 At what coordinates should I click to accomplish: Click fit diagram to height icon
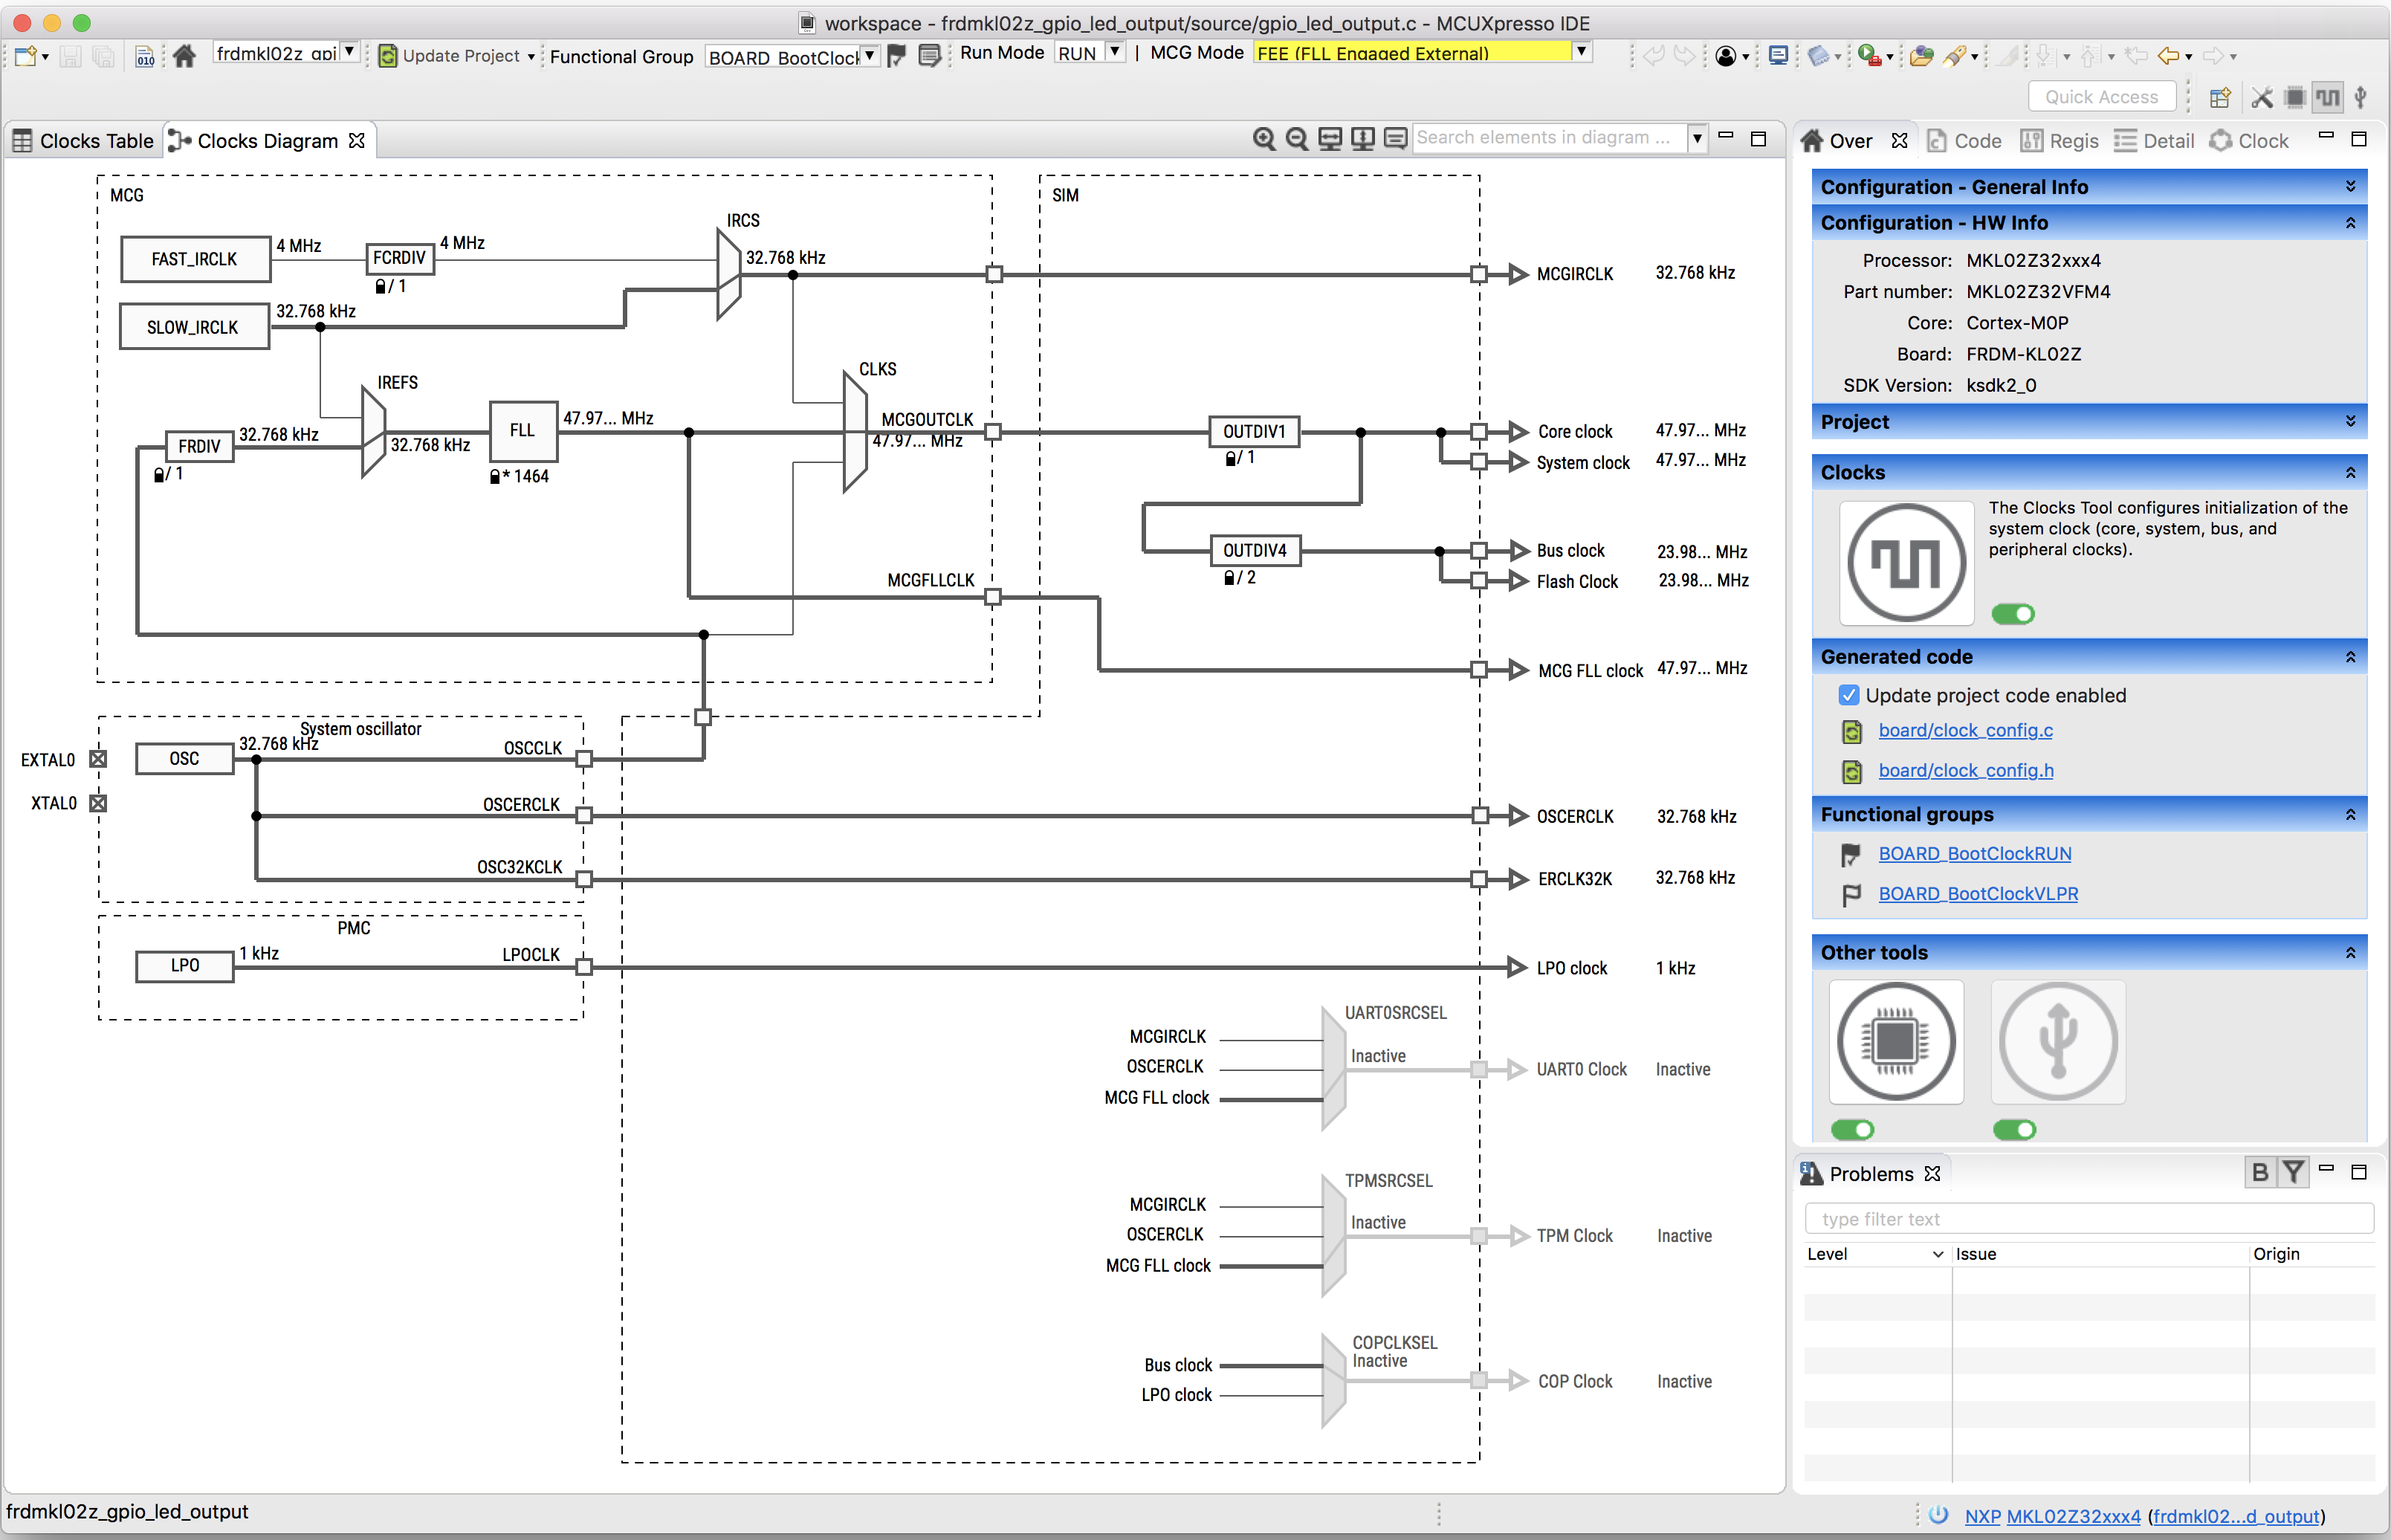[1363, 139]
